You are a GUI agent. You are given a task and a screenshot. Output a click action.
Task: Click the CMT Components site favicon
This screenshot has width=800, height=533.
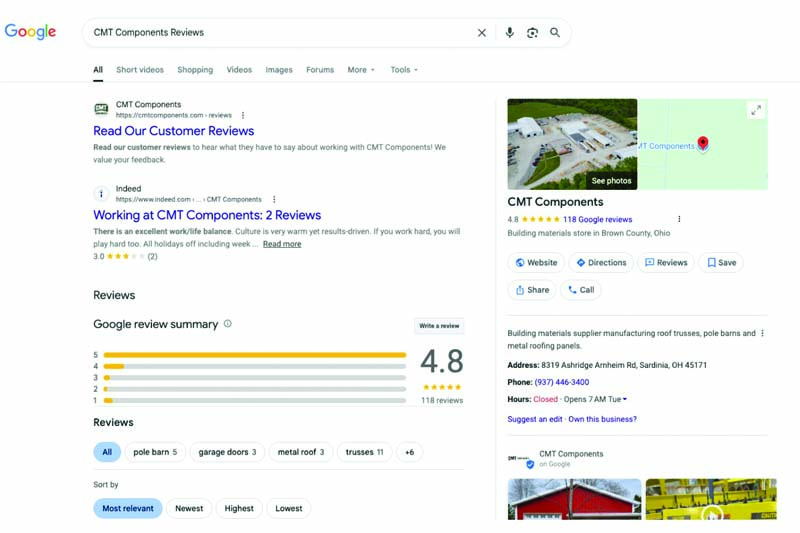pos(102,109)
